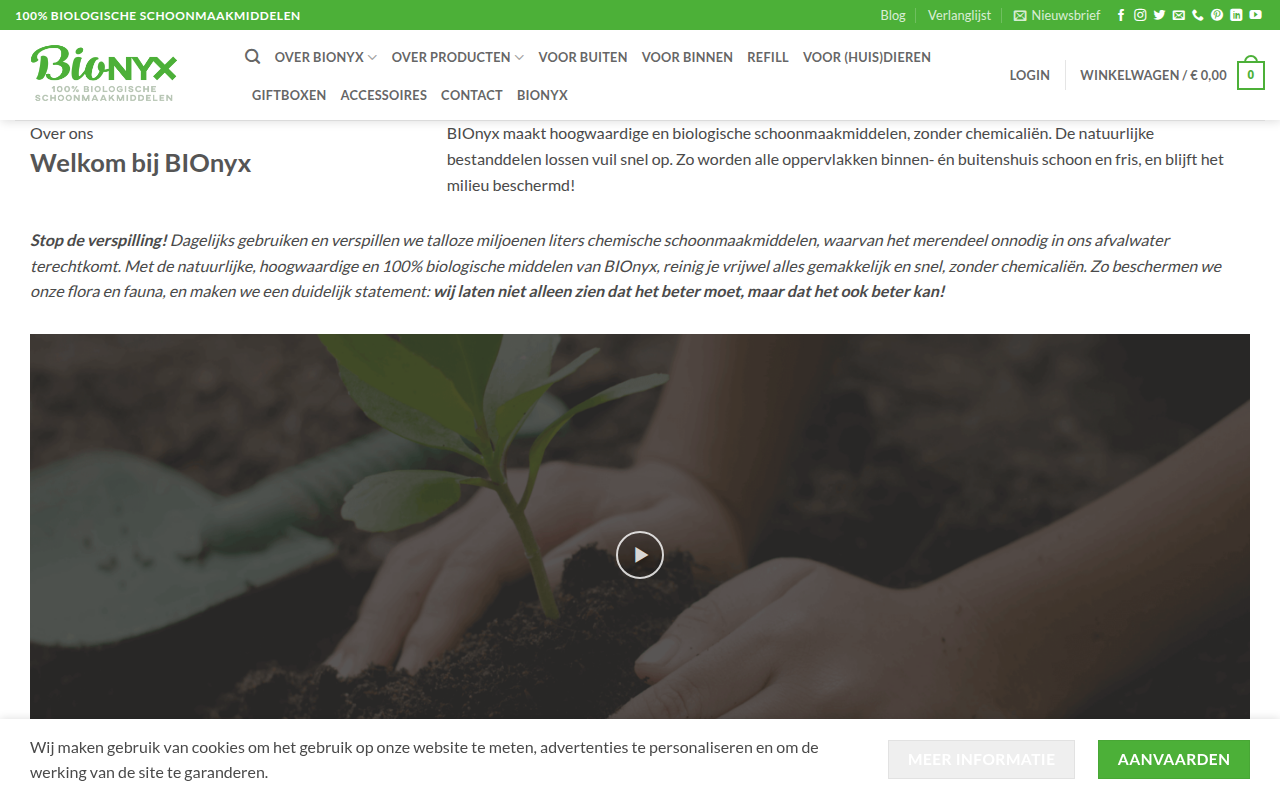The width and height of the screenshot is (1280, 800).
Task: Open the BIONYX menu item
Action: pos(542,95)
